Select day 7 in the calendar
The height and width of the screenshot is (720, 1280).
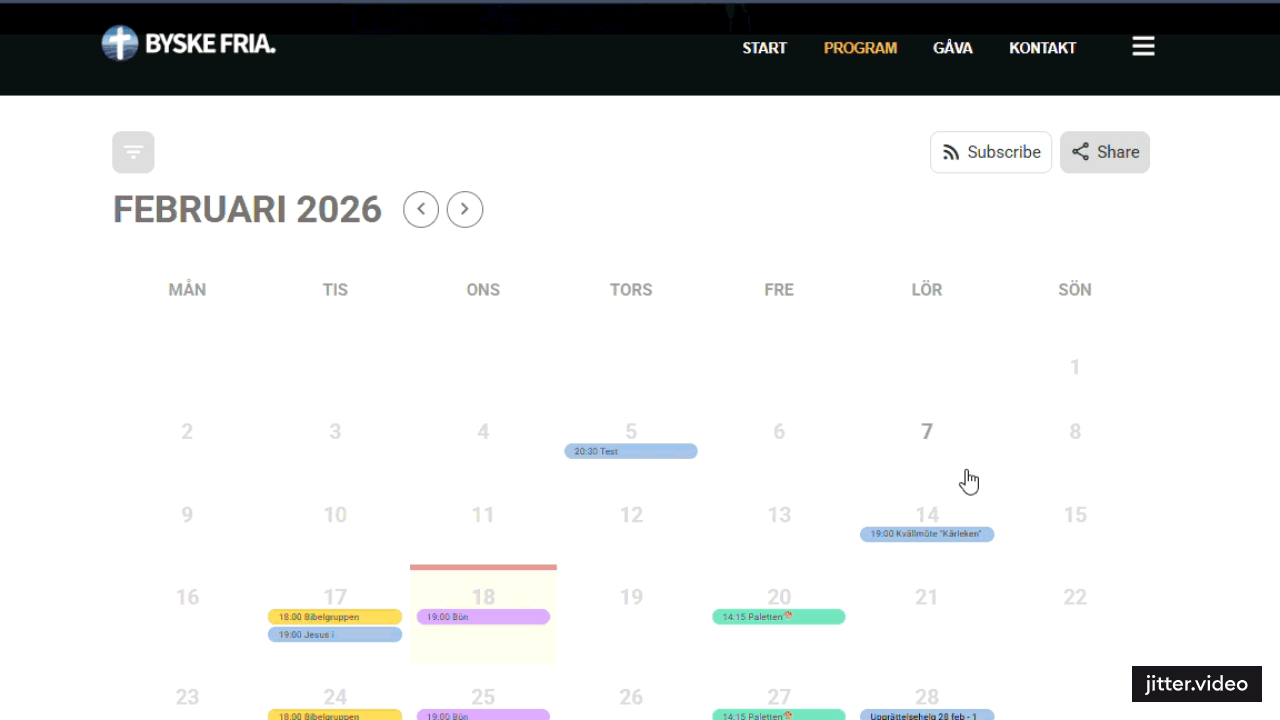click(926, 432)
